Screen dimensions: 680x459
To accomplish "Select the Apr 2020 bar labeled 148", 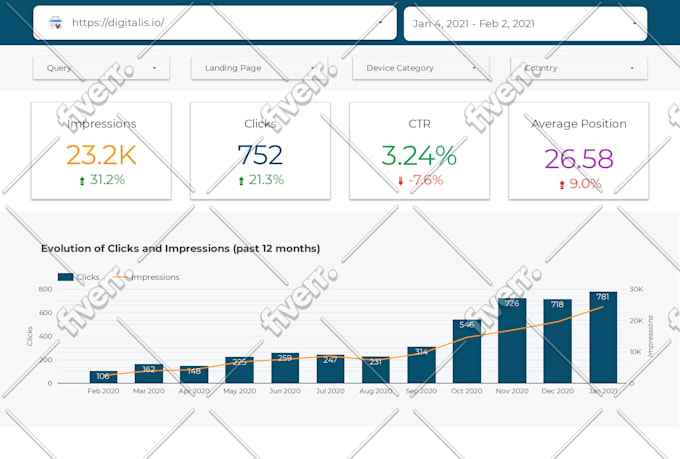I will (194, 374).
